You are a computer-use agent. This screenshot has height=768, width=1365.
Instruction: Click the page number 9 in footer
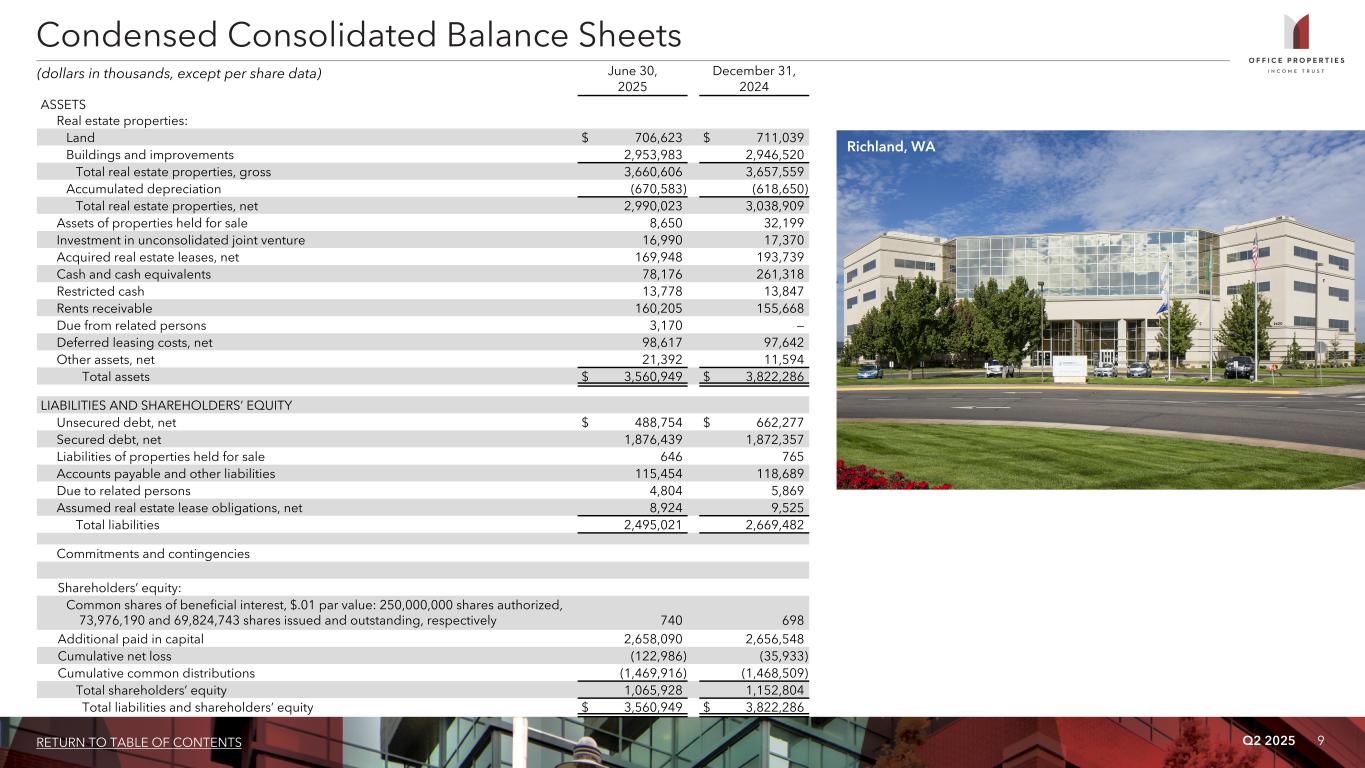pyautogui.click(x=1321, y=741)
